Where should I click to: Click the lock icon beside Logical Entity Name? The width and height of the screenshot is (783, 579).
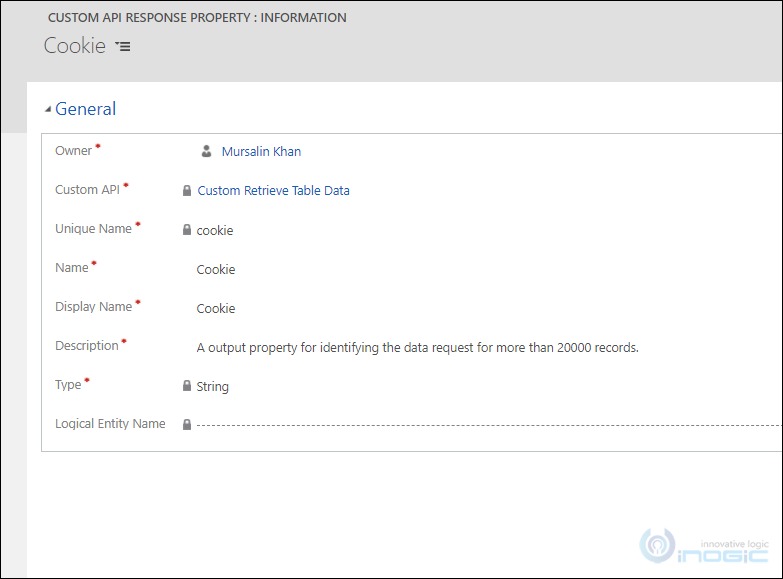pyautogui.click(x=187, y=425)
